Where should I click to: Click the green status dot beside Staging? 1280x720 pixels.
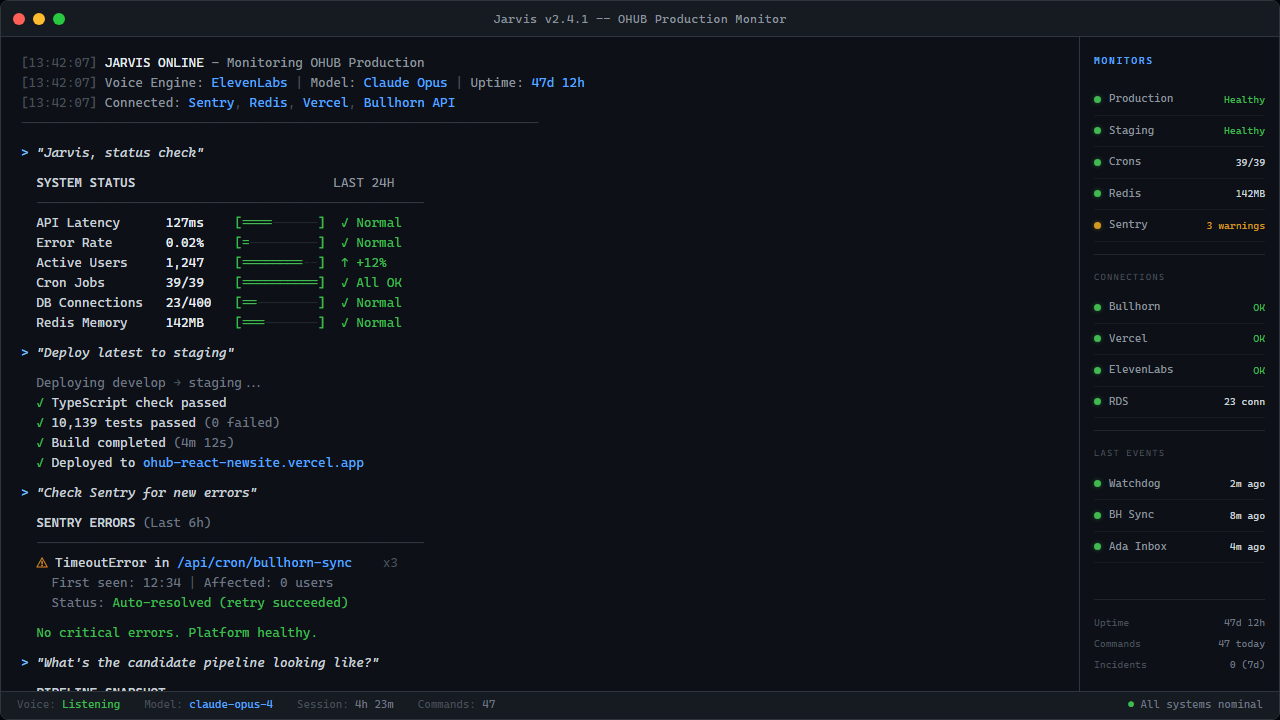click(x=1097, y=131)
